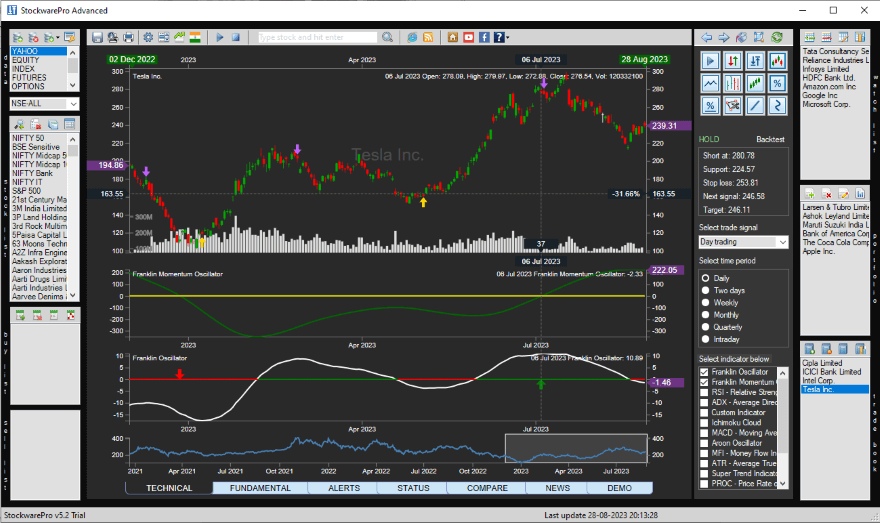The width and height of the screenshot is (880, 523).
Task: Click the Backtest link
Action: 770,139
